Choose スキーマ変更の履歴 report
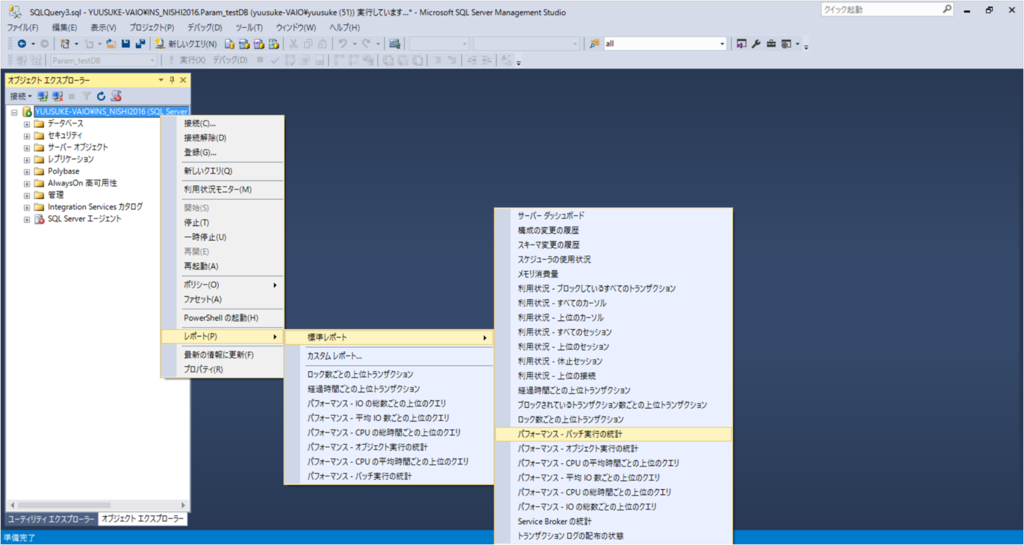 pyautogui.click(x=614, y=245)
